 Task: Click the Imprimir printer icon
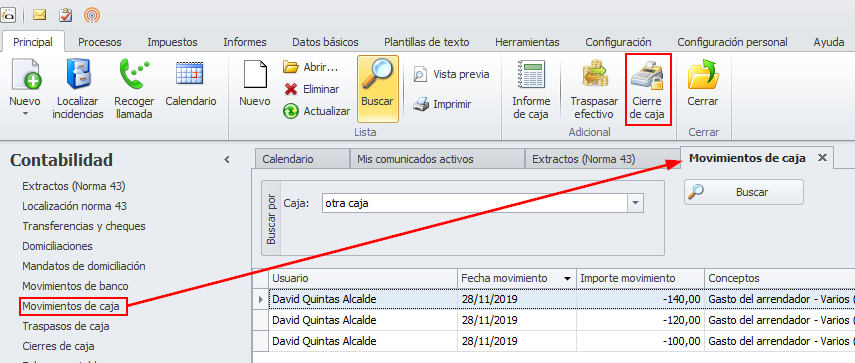(x=420, y=104)
